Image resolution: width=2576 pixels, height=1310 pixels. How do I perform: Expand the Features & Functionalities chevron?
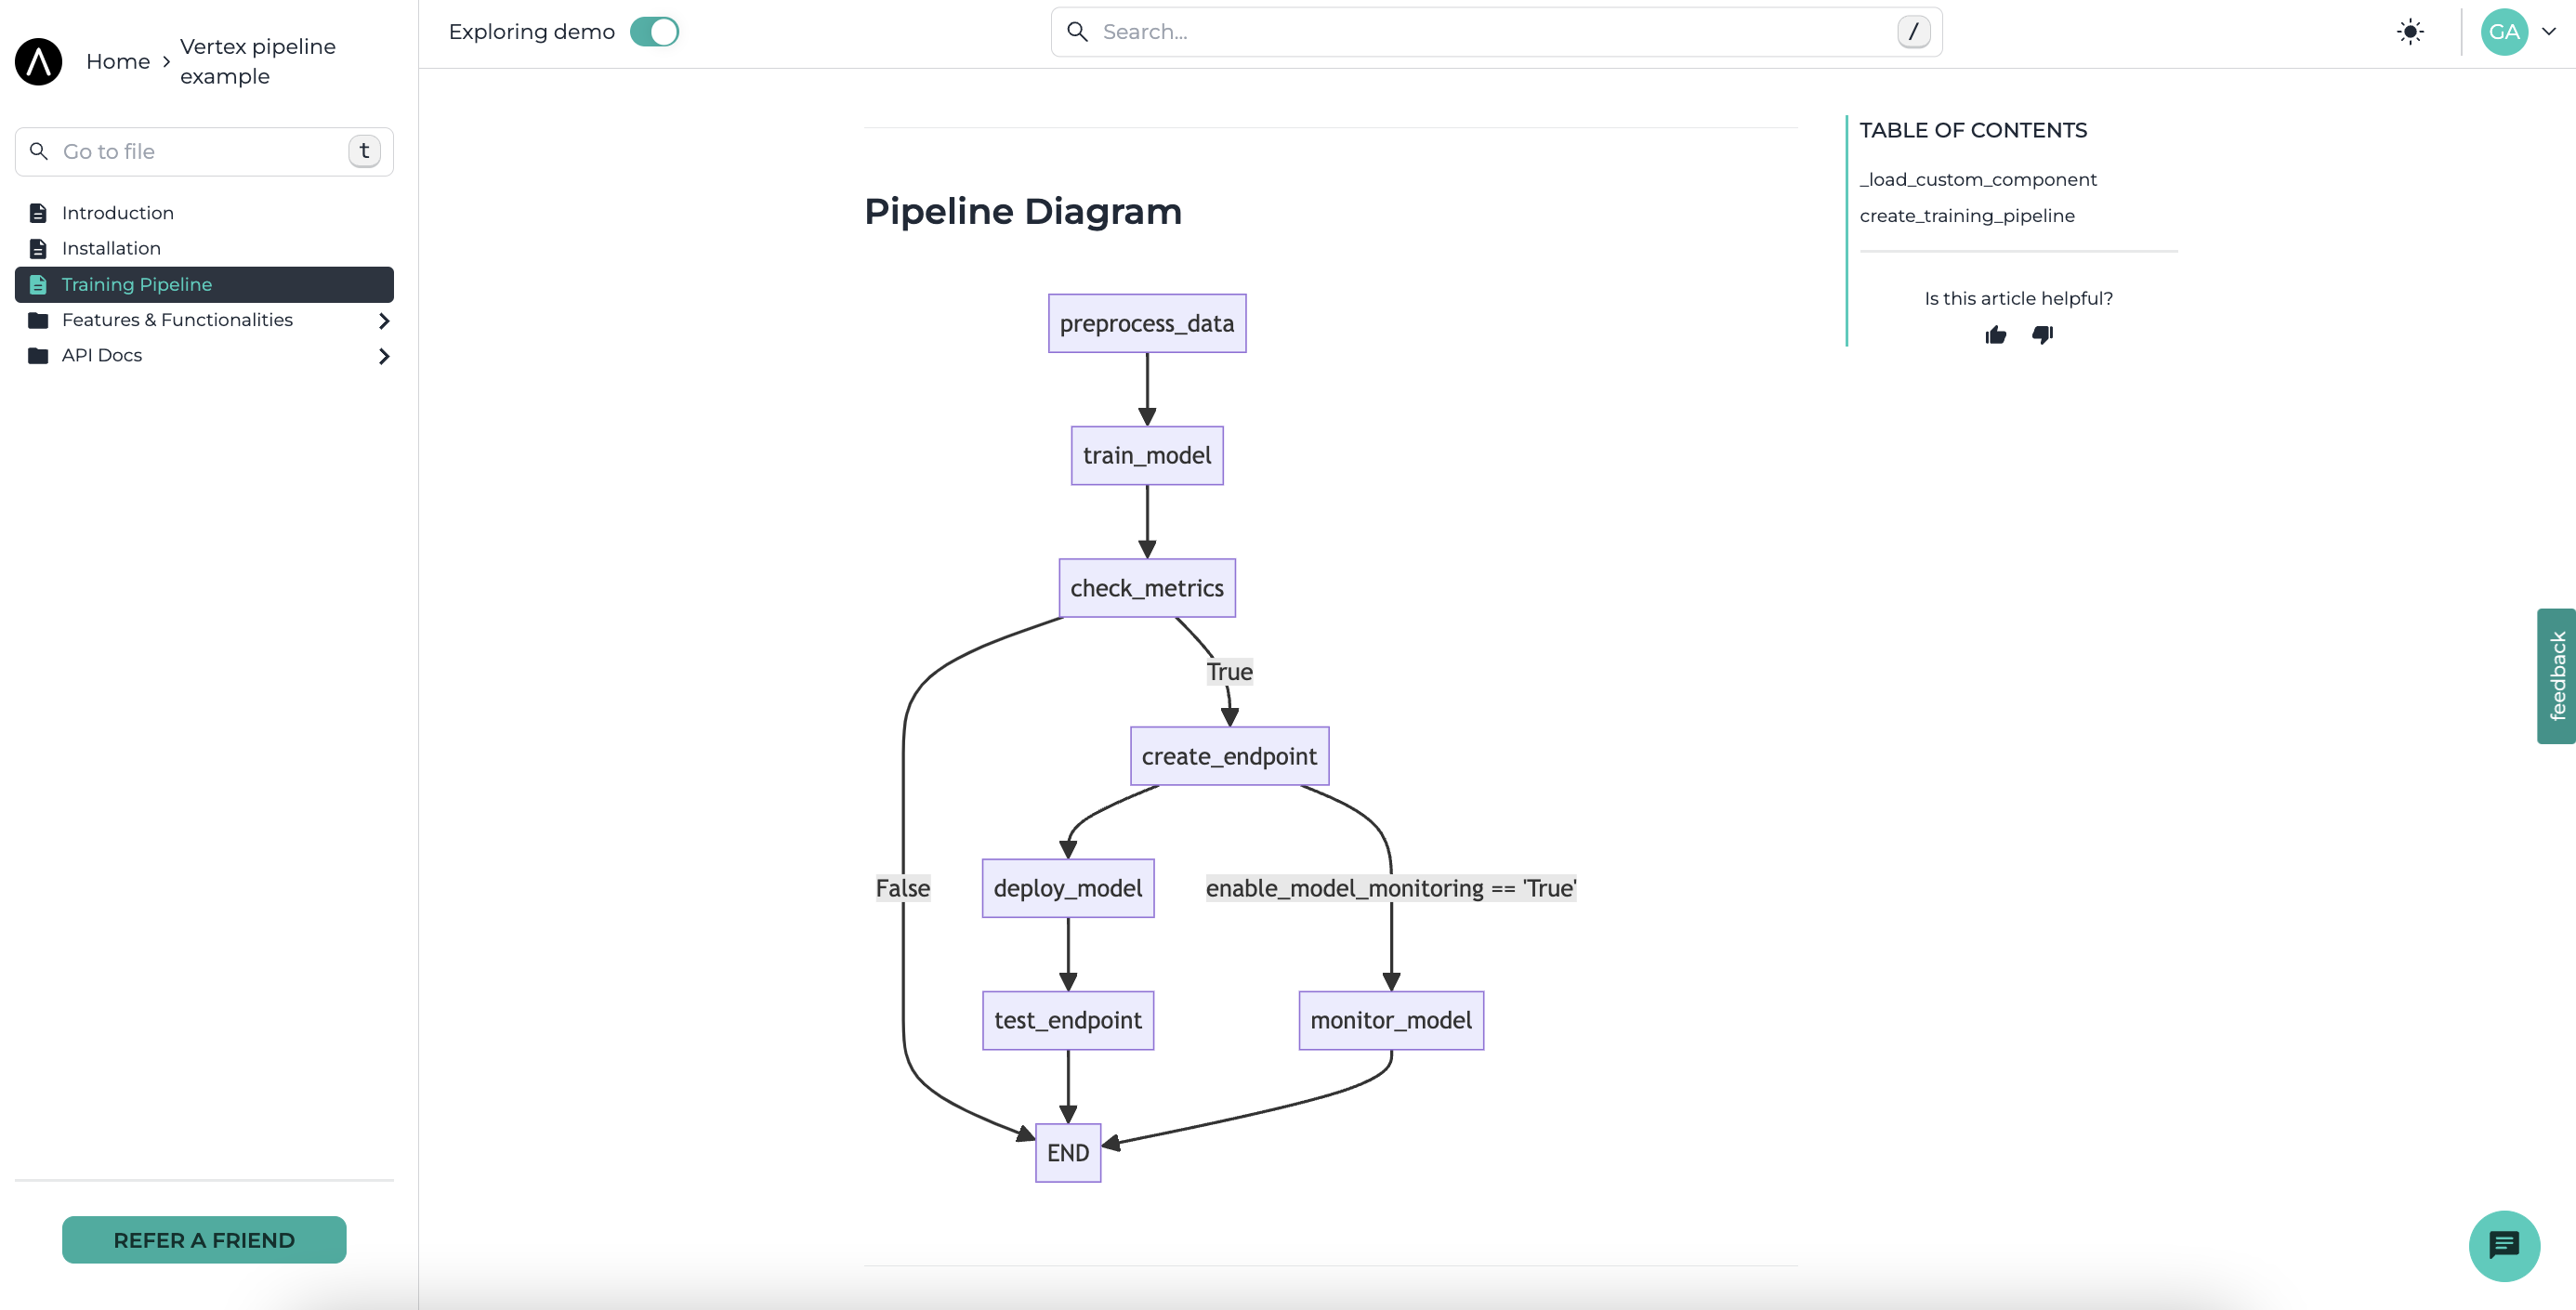click(x=384, y=321)
